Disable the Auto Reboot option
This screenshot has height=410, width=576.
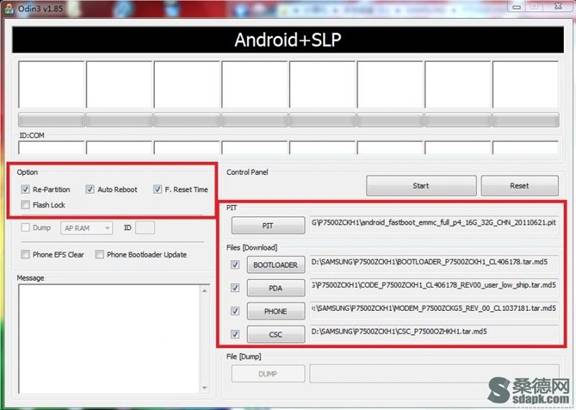click(90, 189)
